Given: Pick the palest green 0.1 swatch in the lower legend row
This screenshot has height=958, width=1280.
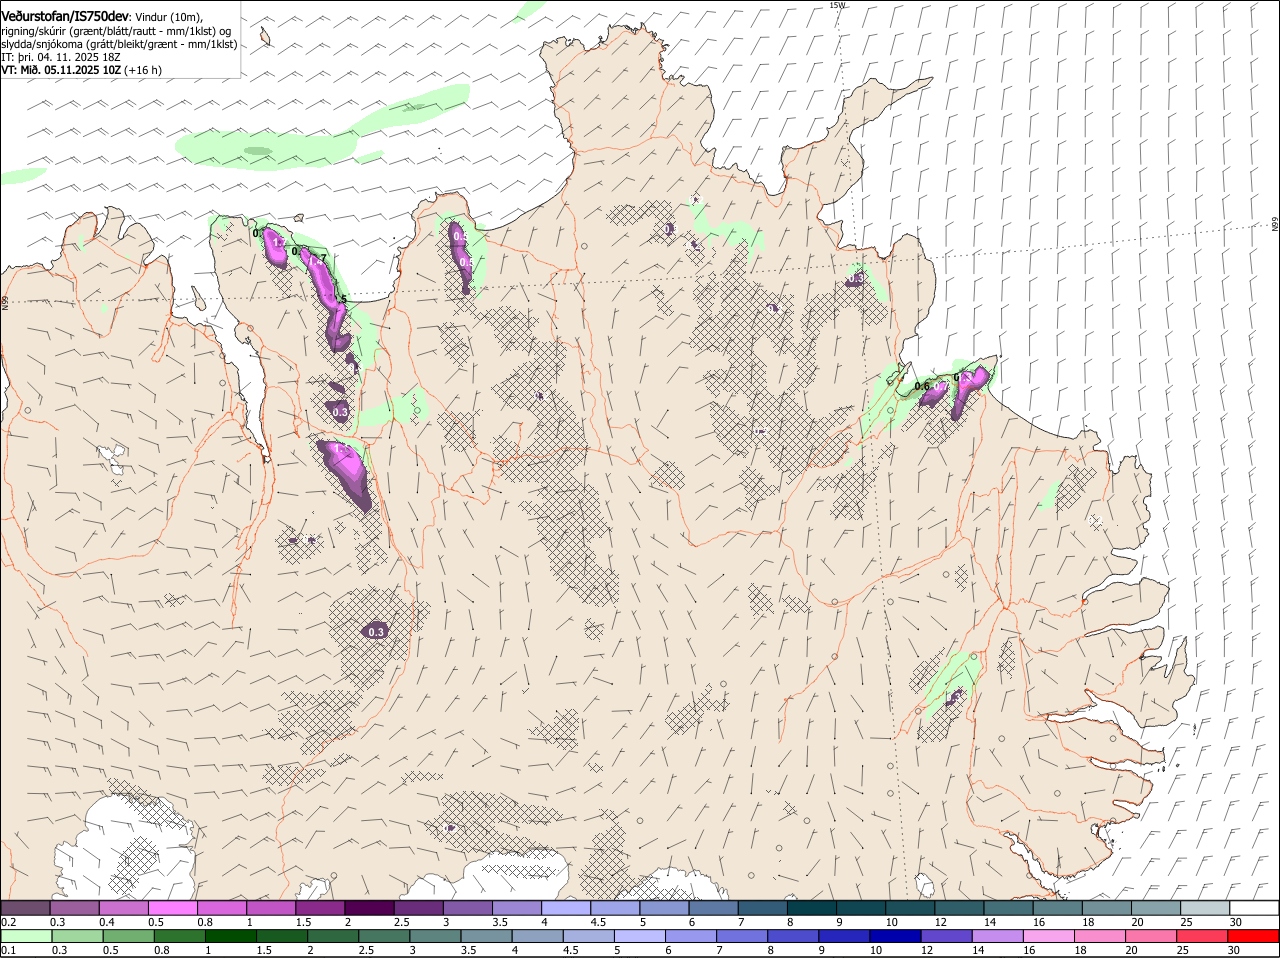Looking at the screenshot, I should pyautogui.click(x=26, y=936).
